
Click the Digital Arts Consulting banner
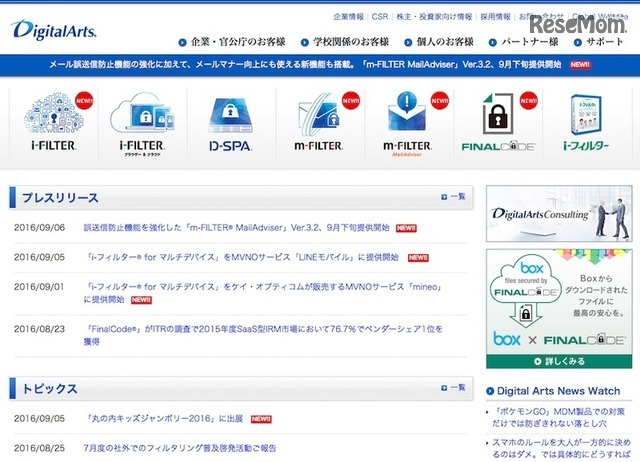click(559, 213)
